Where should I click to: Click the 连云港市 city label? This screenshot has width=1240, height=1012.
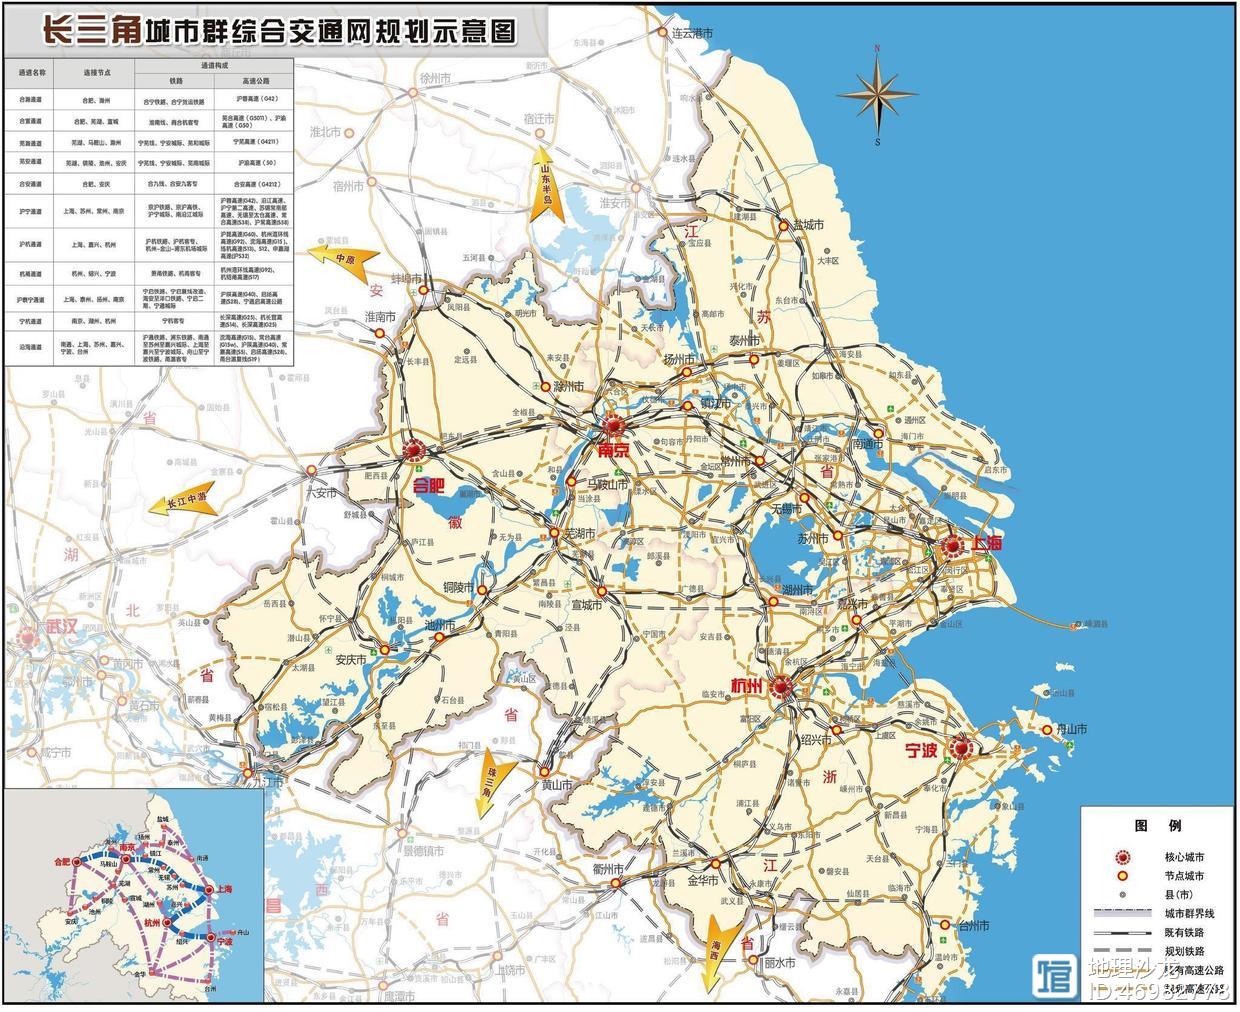click(692, 33)
